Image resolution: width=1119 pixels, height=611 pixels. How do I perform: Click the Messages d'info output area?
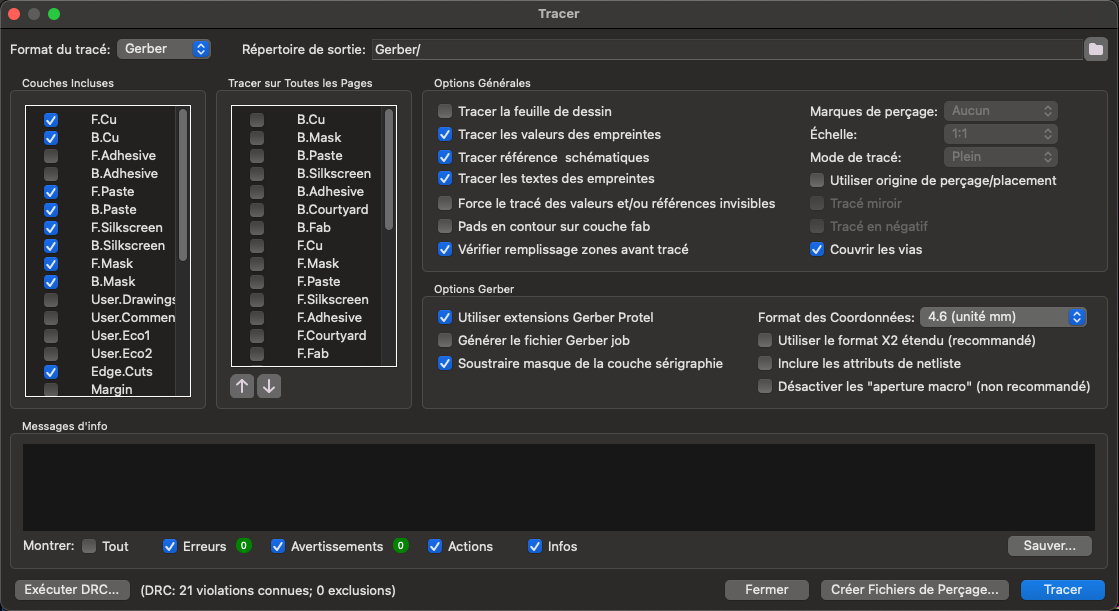[x=559, y=488]
